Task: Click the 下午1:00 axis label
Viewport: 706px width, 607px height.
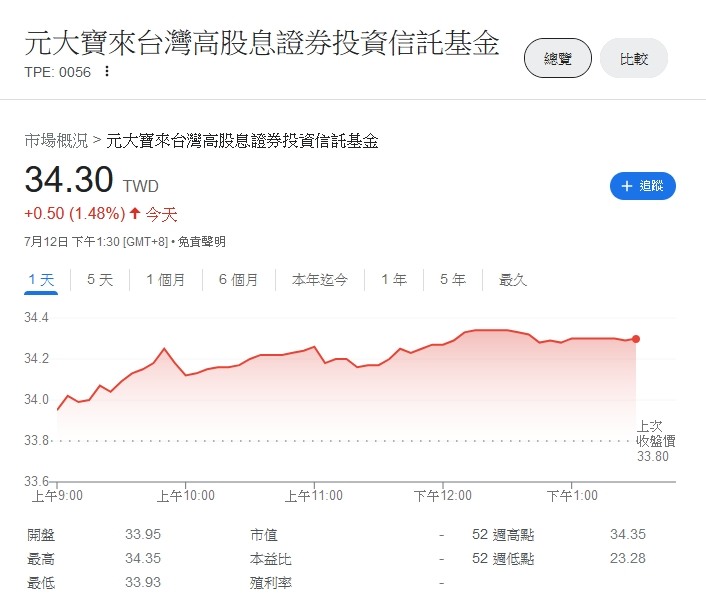Action: tap(572, 496)
